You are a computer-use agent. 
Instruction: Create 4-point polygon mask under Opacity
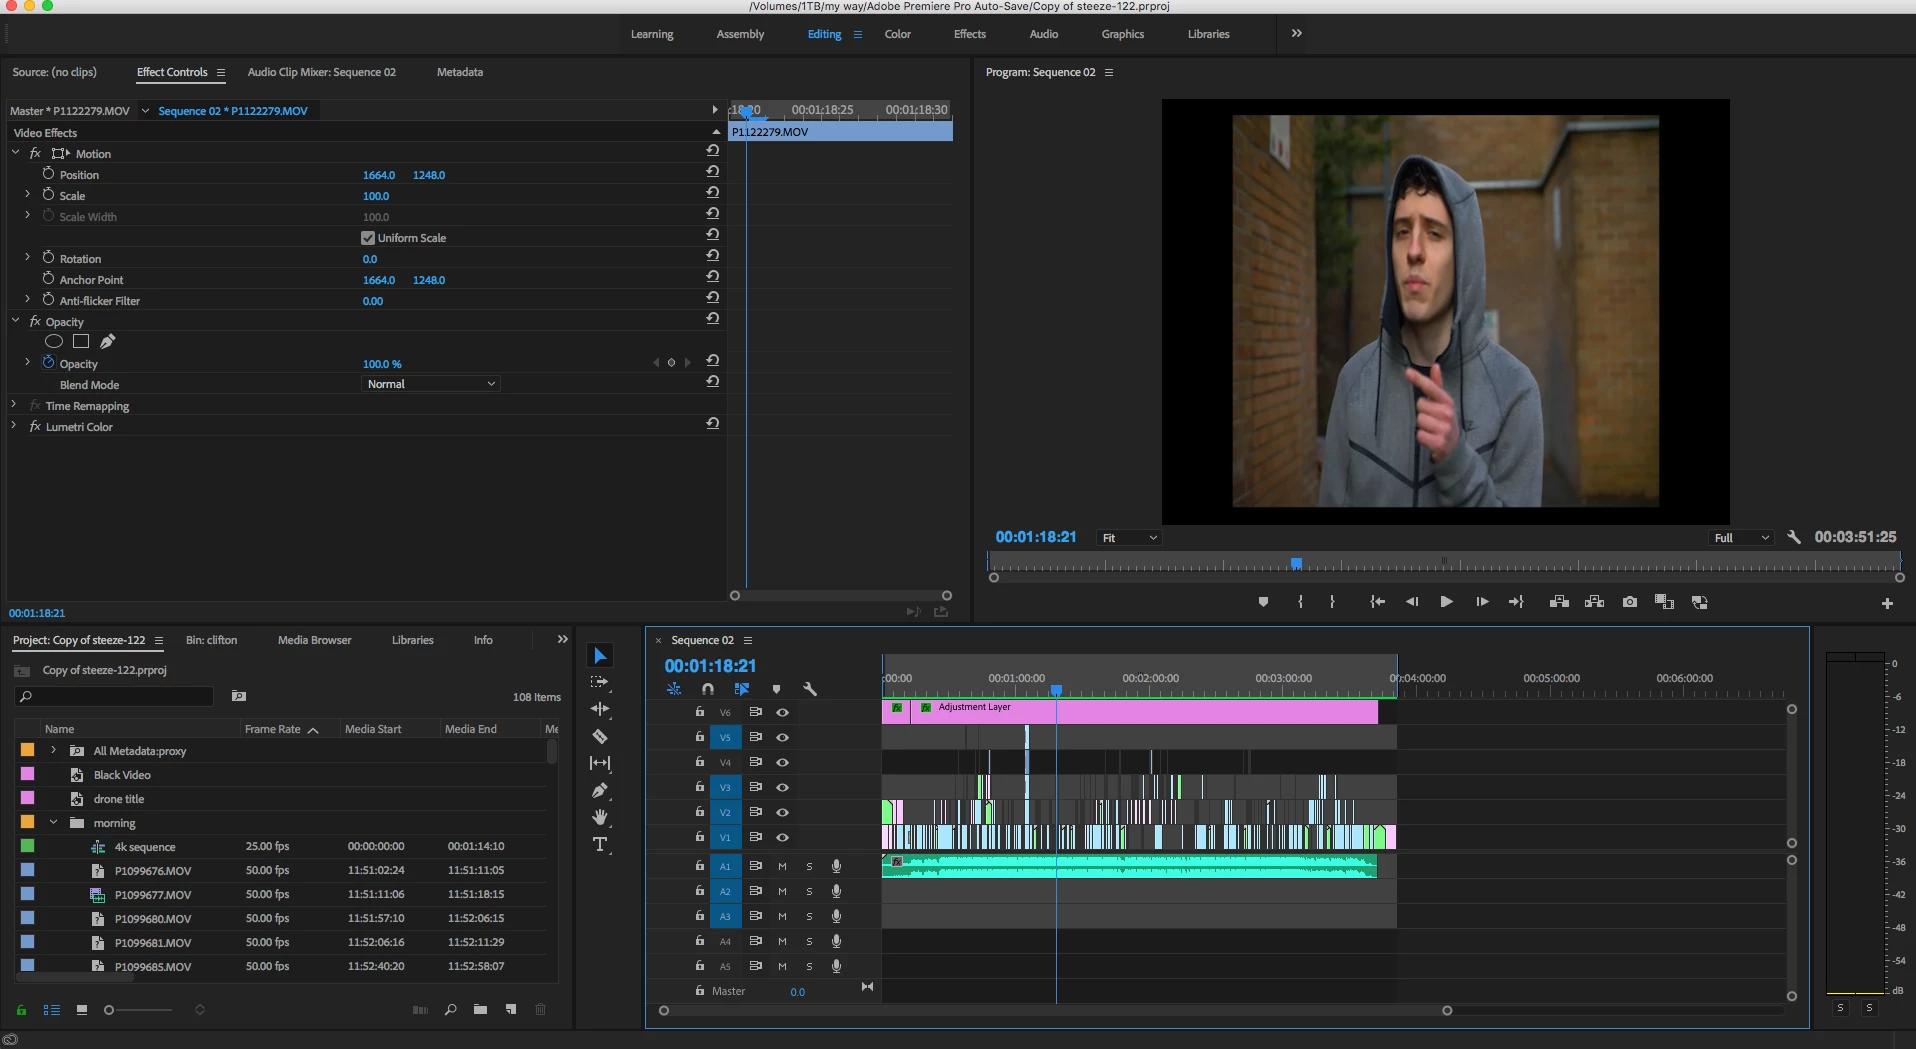point(81,342)
